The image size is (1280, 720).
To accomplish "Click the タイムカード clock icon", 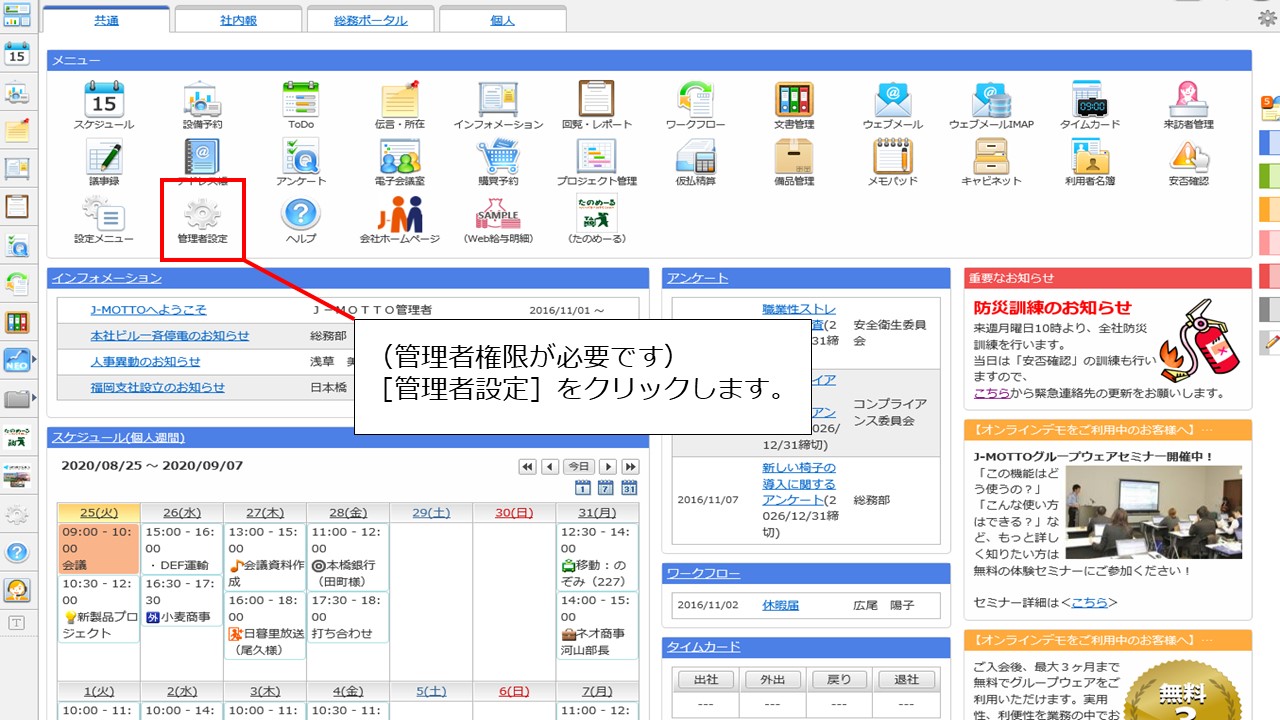I will [x=1089, y=99].
